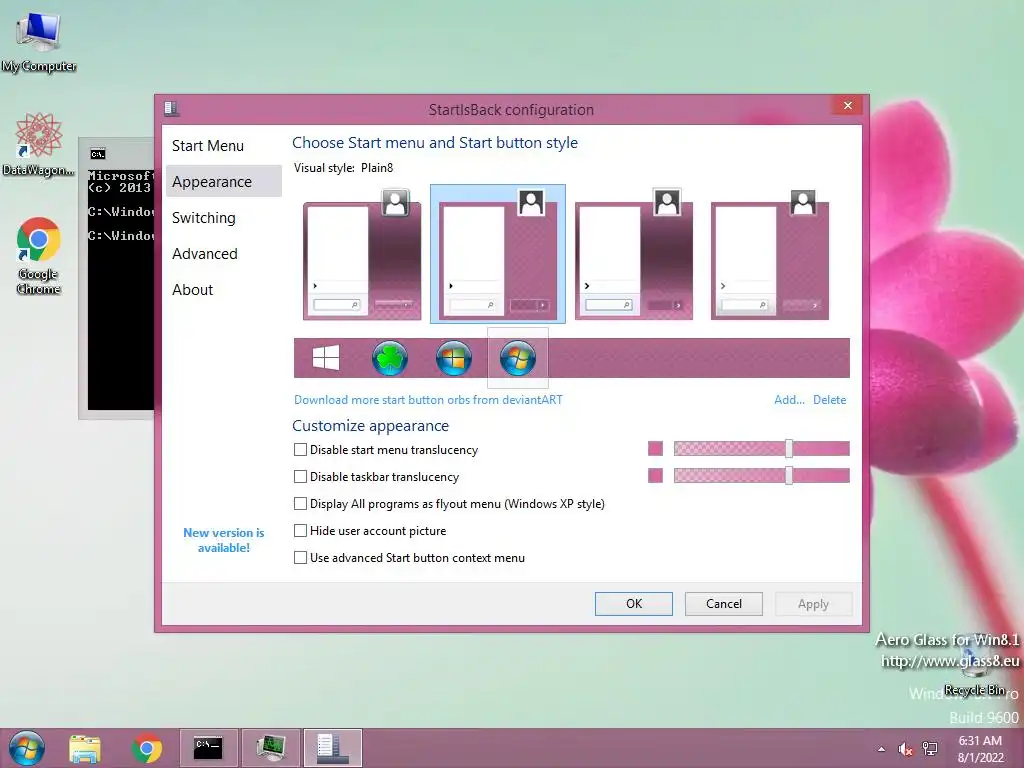Open the Start Menu settings tab
The height and width of the screenshot is (768, 1024).
223,146
